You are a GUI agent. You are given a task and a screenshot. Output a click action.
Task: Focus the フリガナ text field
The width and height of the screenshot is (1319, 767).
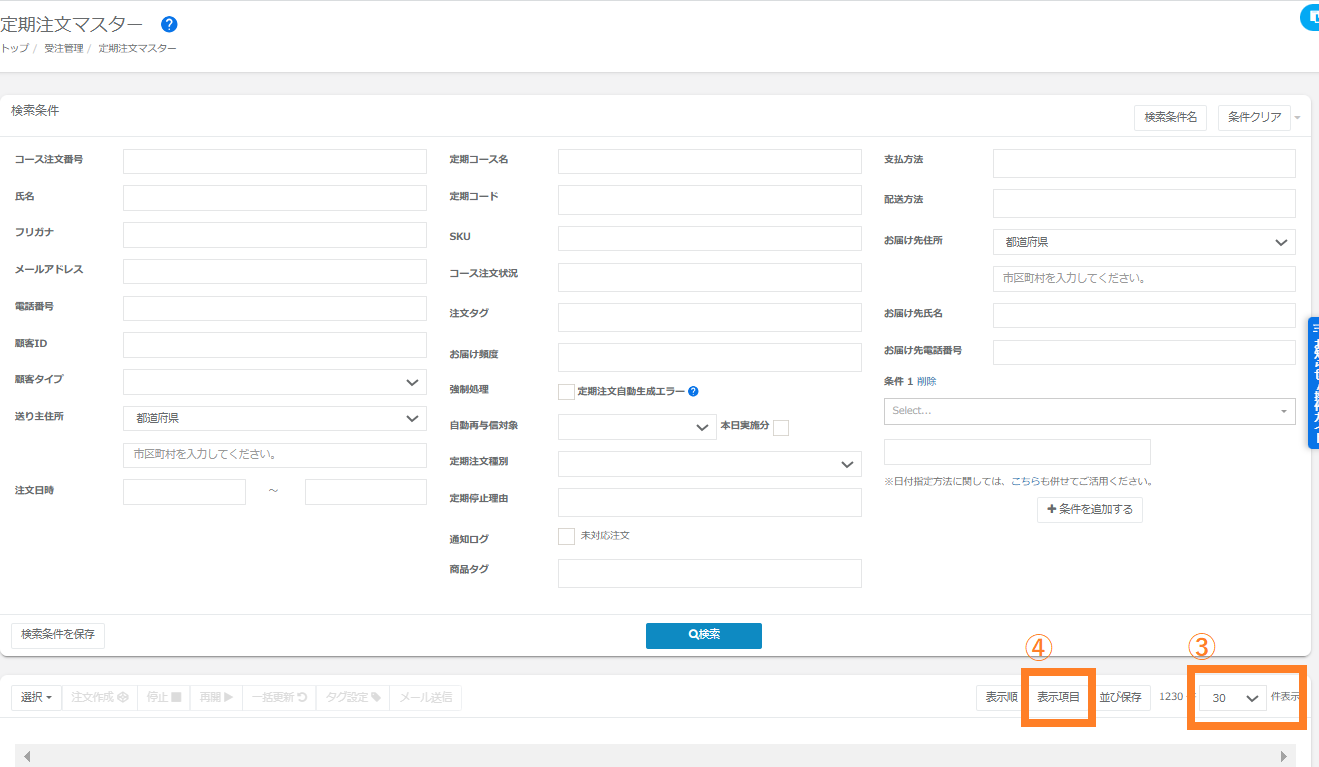[x=275, y=235]
